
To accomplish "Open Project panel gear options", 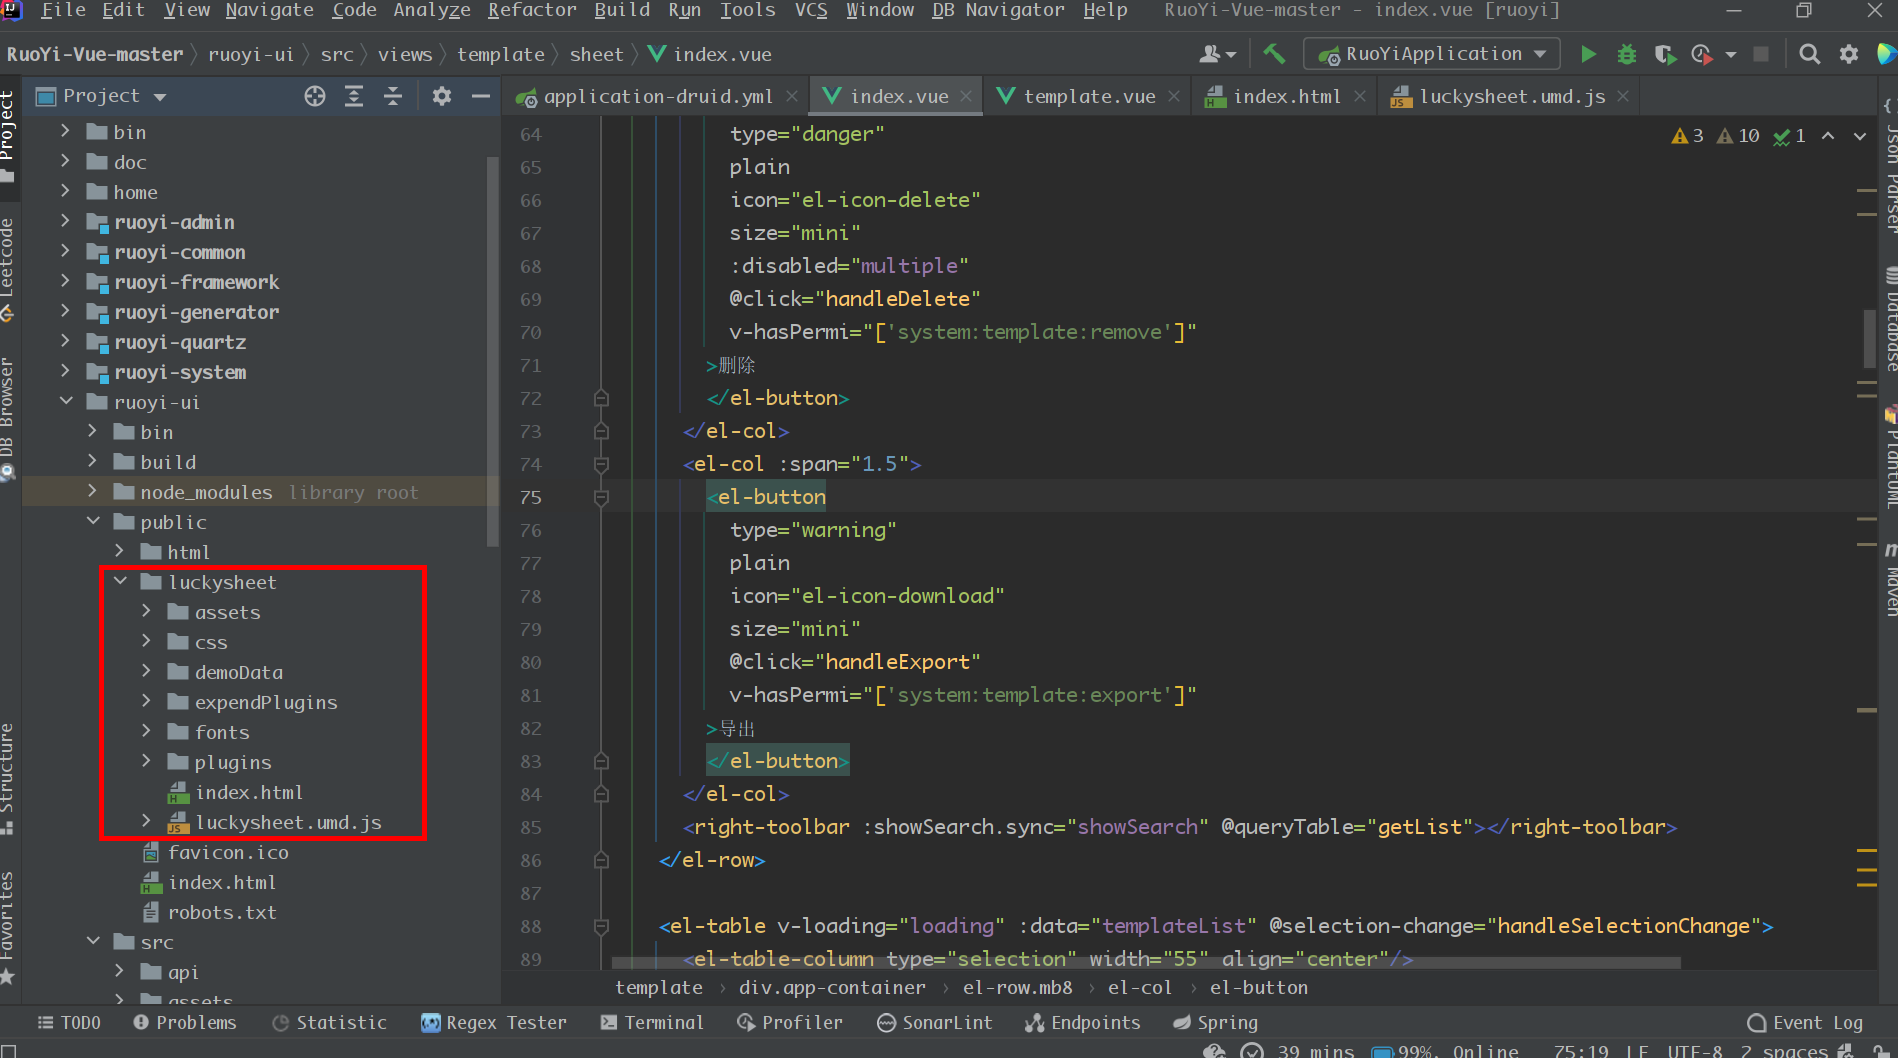I will [x=442, y=96].
